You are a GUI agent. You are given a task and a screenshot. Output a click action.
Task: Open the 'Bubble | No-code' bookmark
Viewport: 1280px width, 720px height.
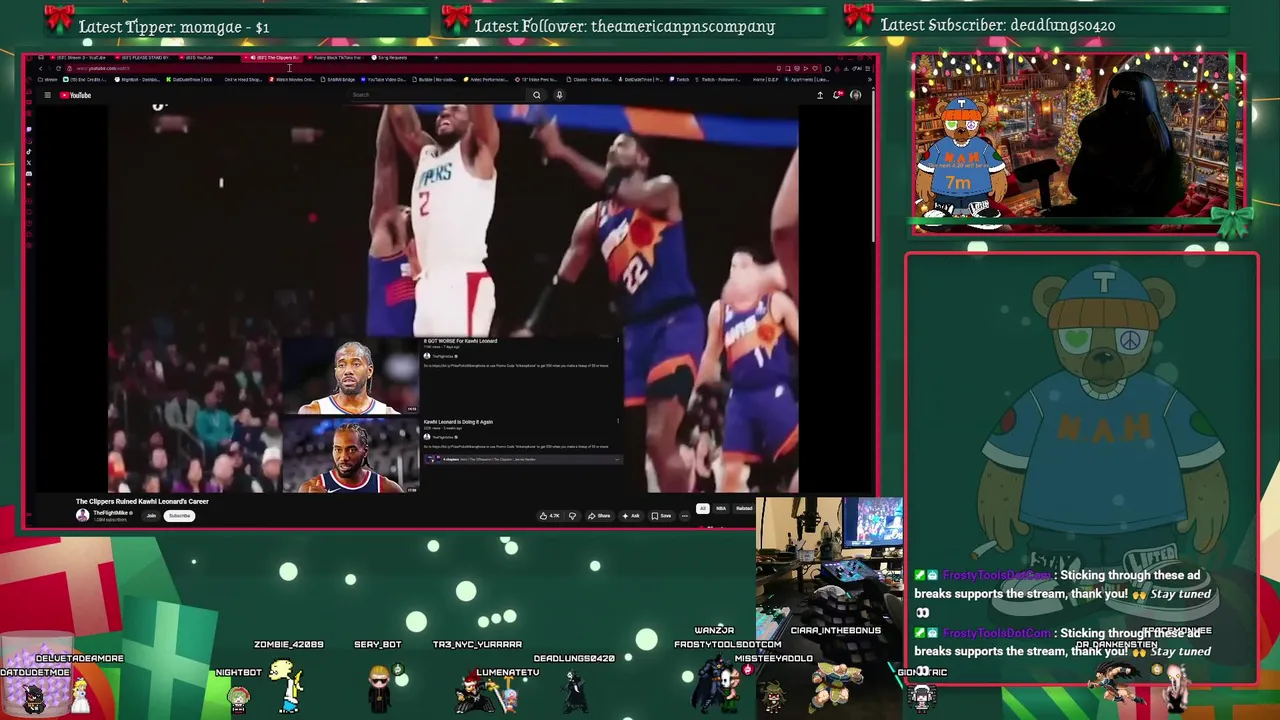[x=432, y=80]
